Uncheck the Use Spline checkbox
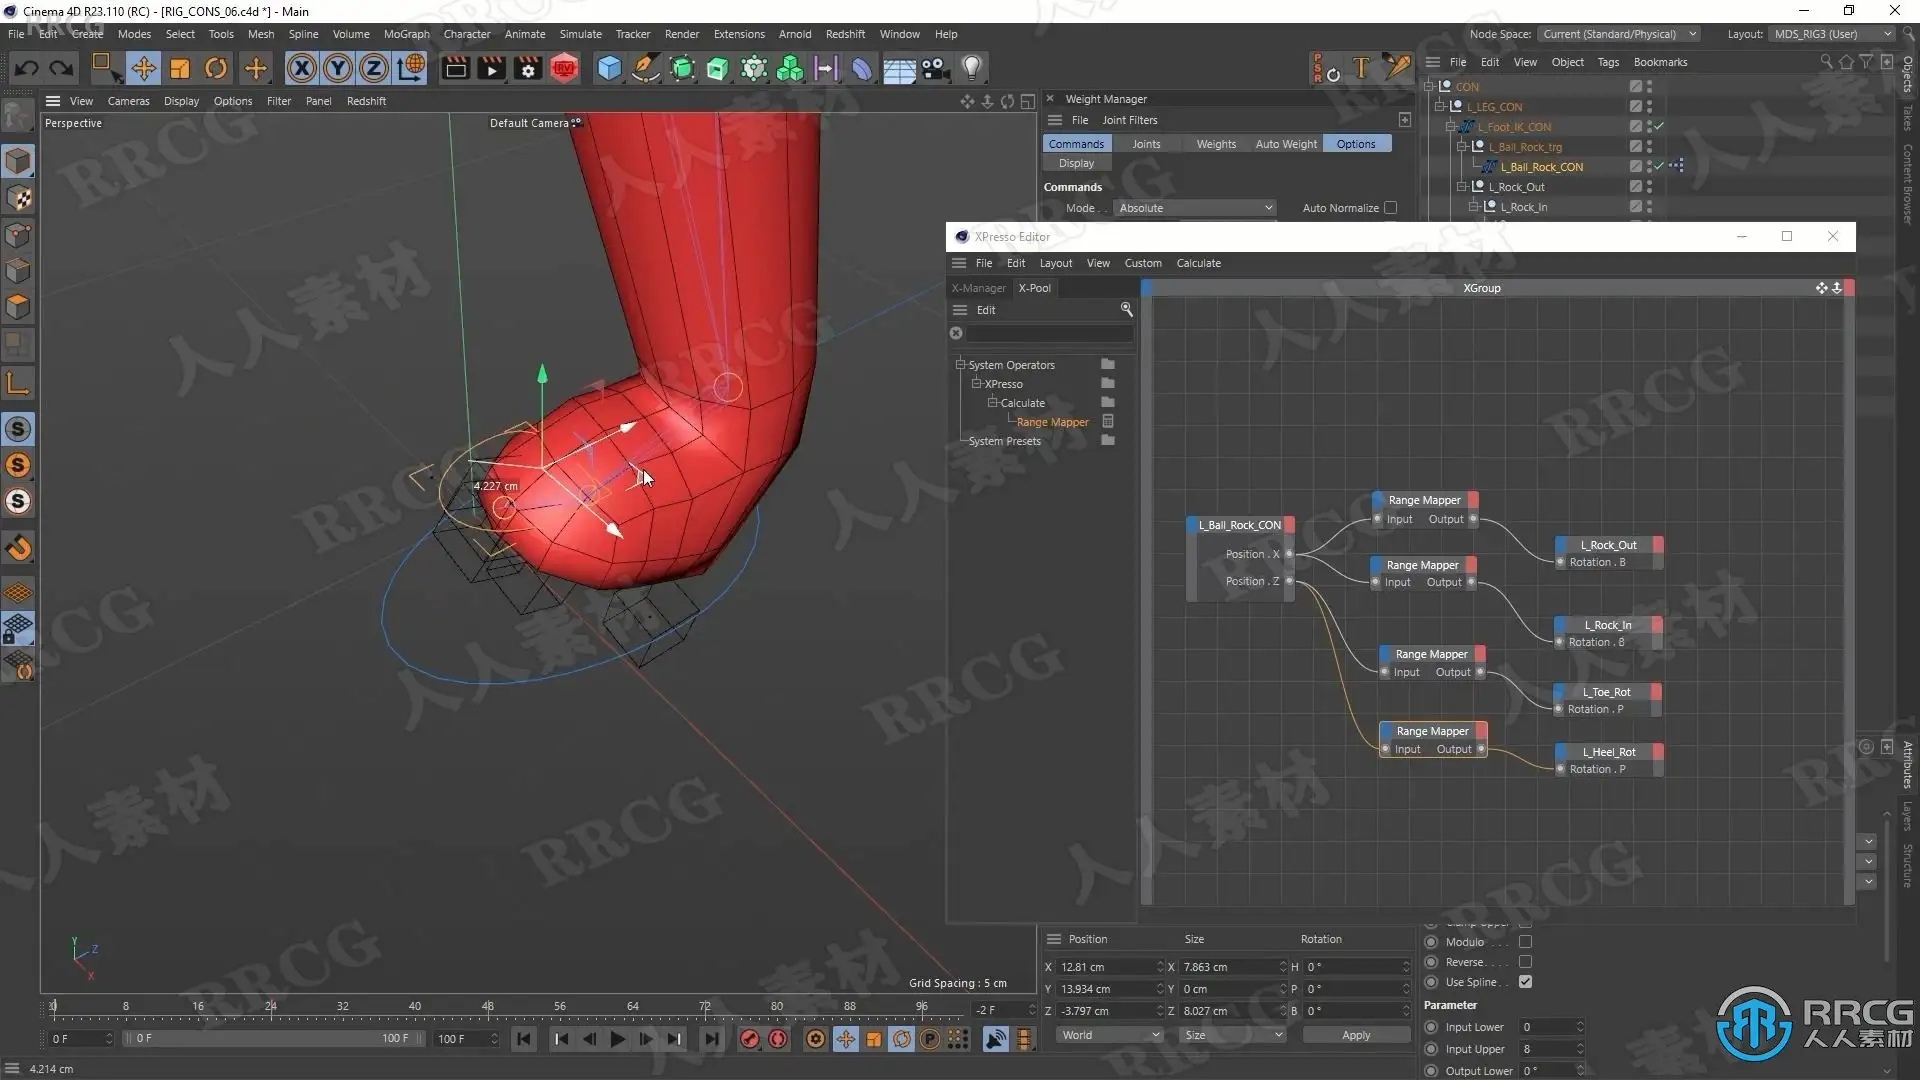Image resolution: width=1920 pixels, height=1080 pixels. [x=1525, y=982]
